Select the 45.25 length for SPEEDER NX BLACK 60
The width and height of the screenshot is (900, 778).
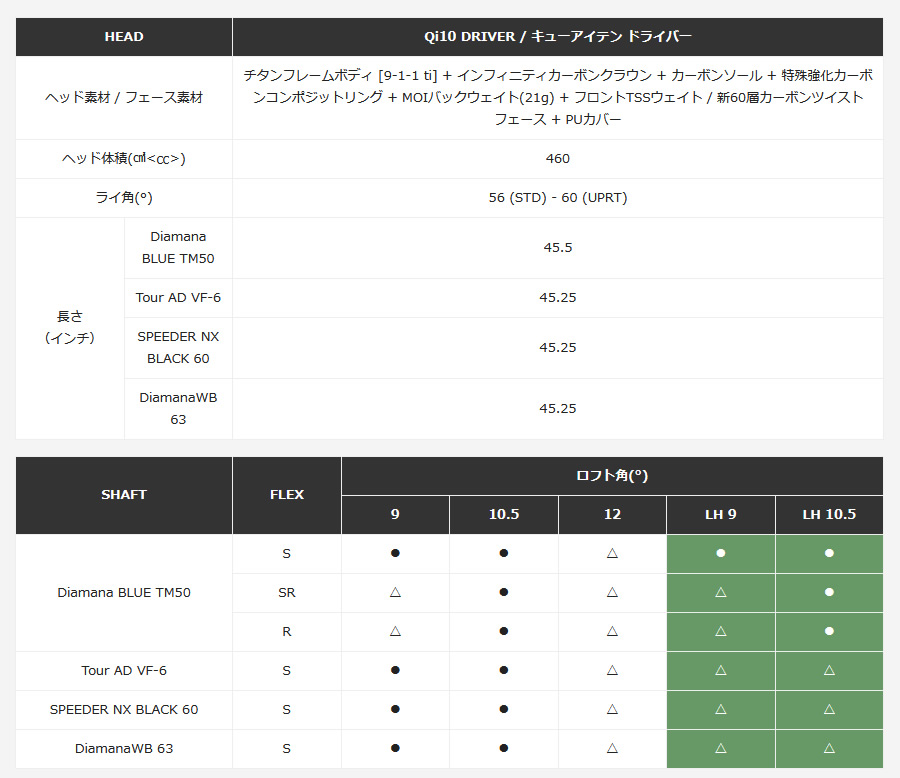tap(557, 347)
